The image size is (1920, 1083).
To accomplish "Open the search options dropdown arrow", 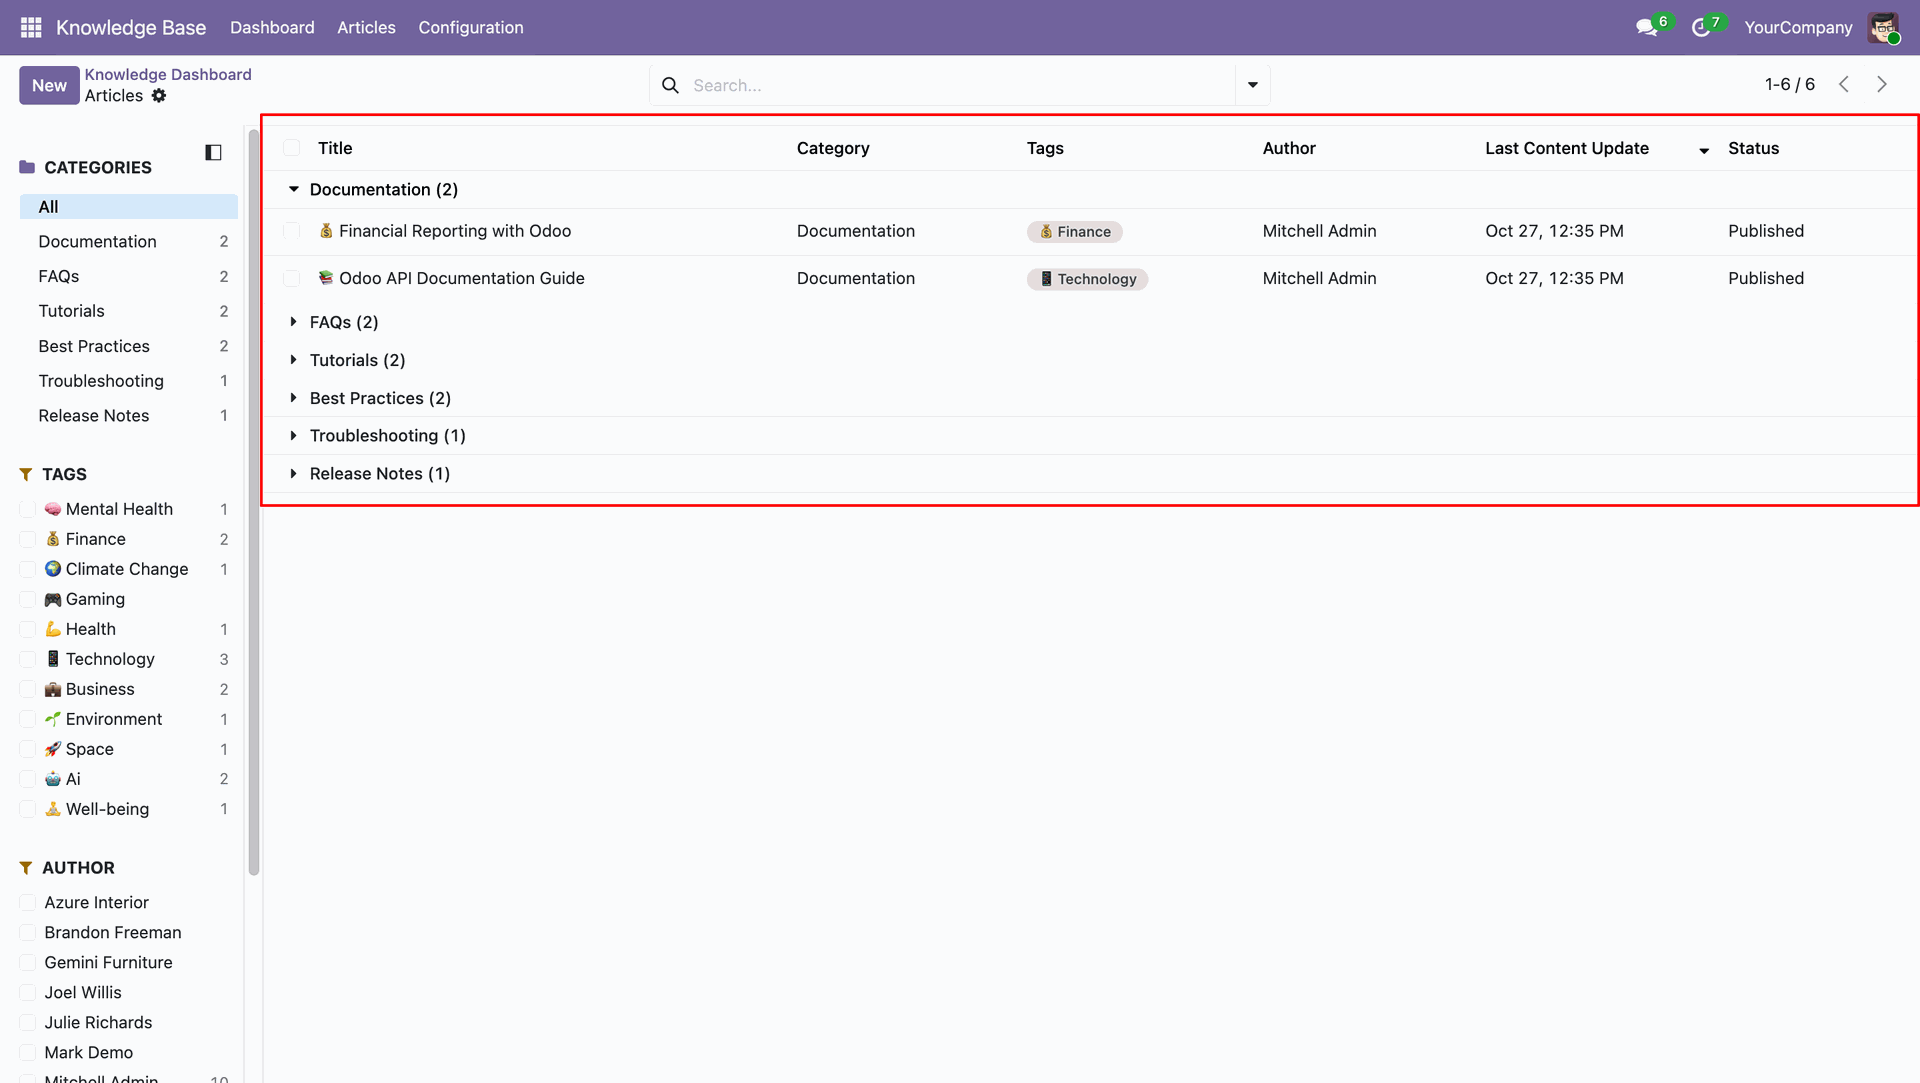I will (x=1252, y=85).
